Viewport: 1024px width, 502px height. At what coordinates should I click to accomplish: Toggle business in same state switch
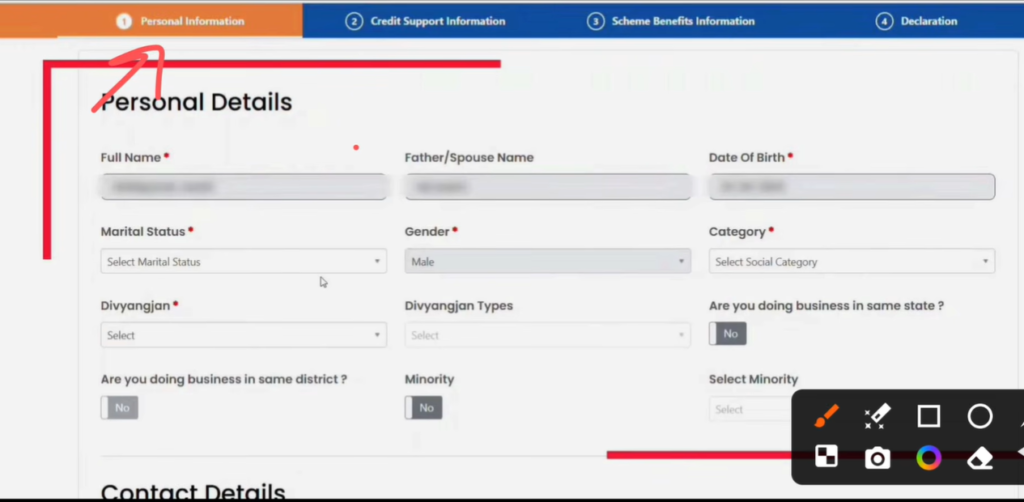pyautogui.click(x=728, y=334)
